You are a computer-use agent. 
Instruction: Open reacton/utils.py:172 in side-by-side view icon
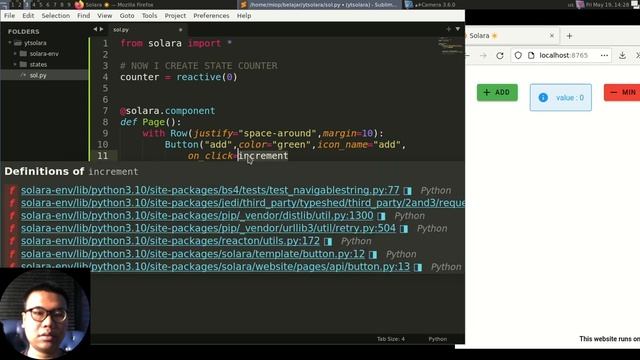[328, 241]
